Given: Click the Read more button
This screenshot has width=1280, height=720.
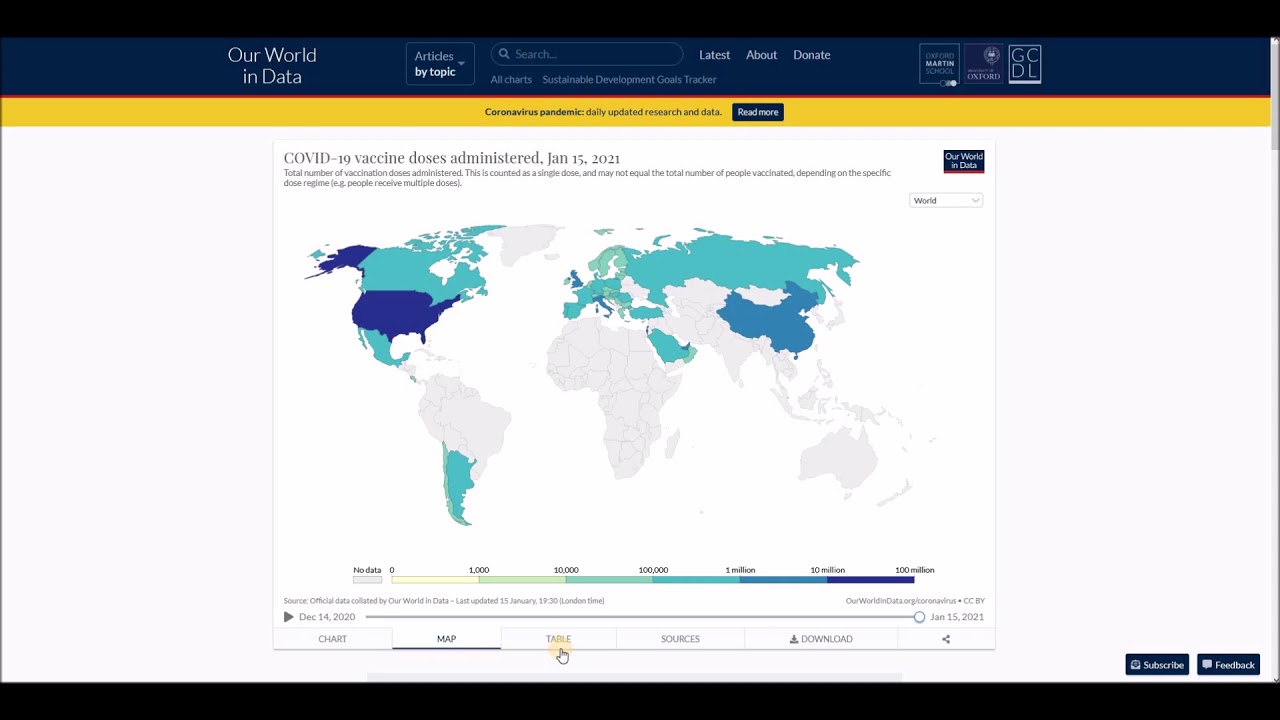Looking at the screenshot, I should [x=757, y=112].
